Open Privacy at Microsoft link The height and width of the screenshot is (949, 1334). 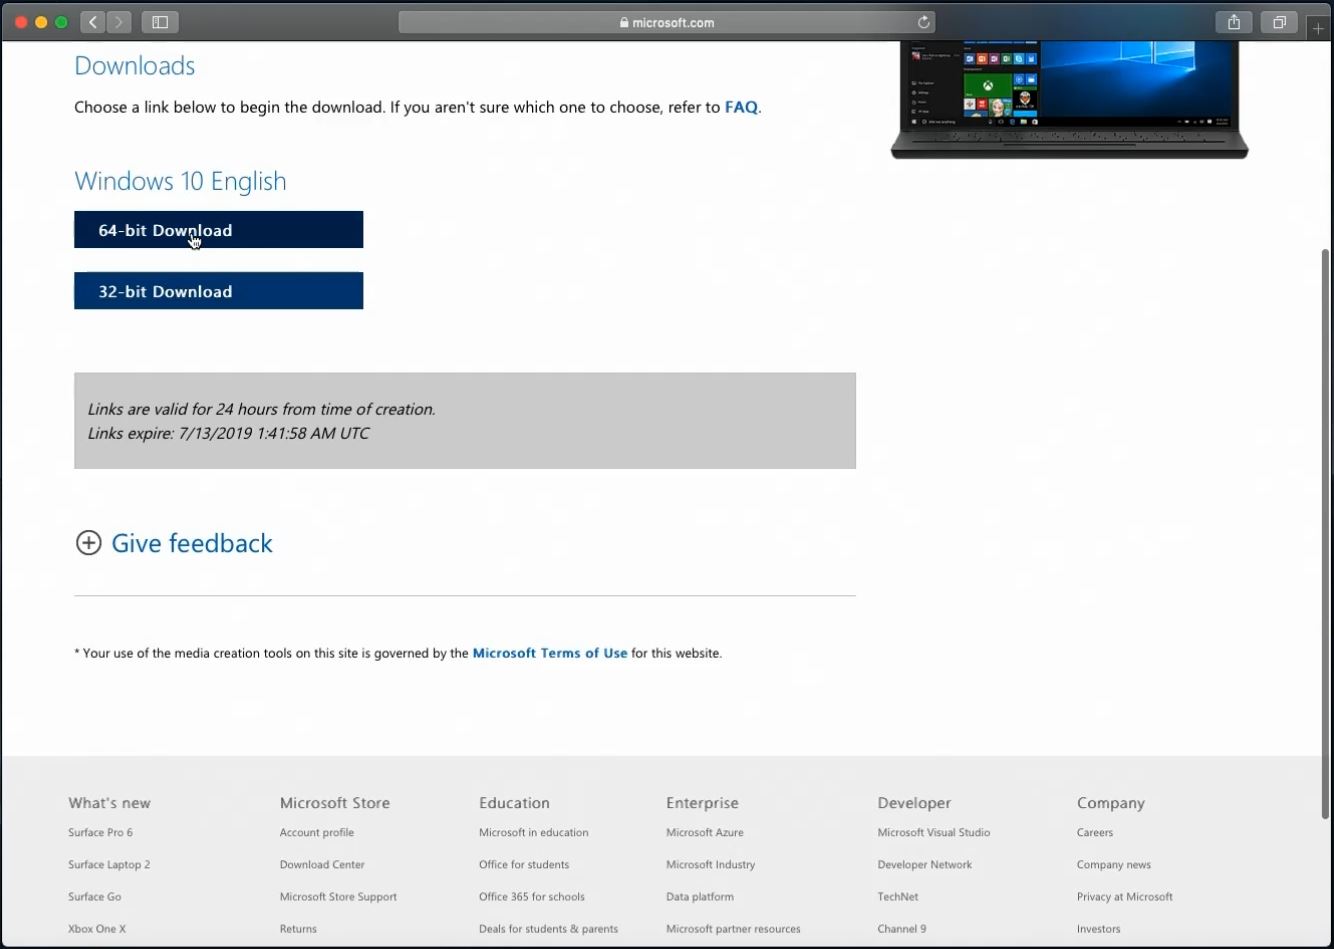1125,896
